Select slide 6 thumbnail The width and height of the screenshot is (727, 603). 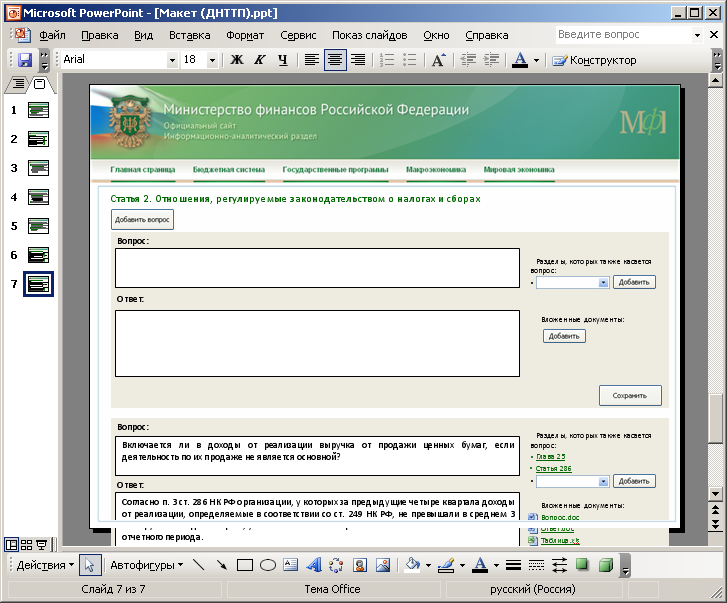38,255
